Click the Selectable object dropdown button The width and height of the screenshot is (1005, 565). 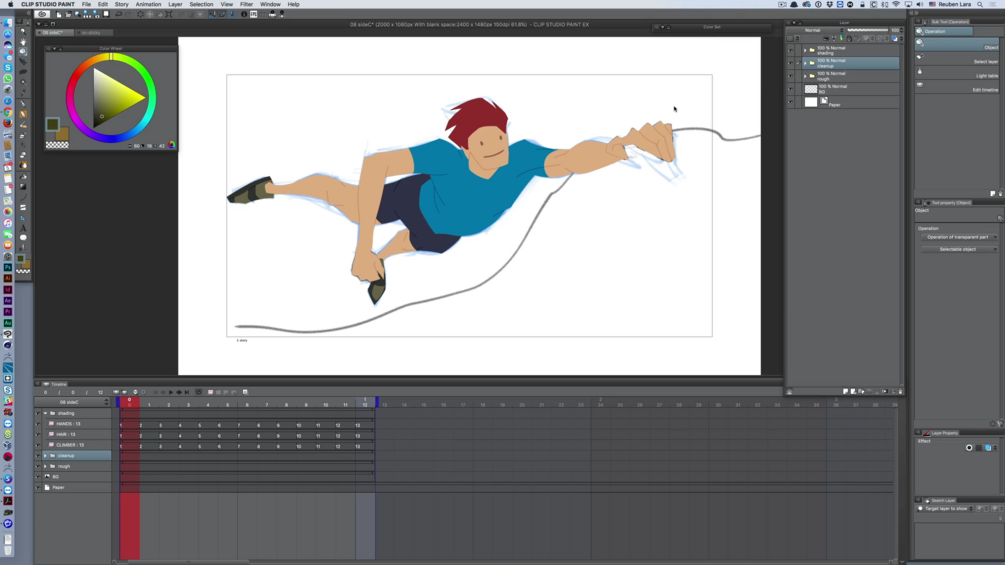(959, 249)
